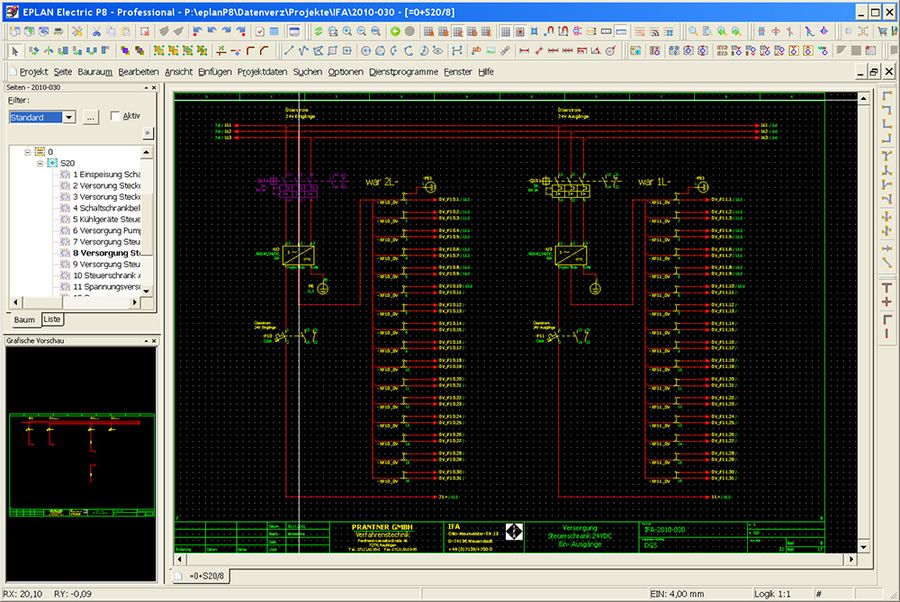Click the 'EIN: 4,00 mm' status entry
900x602 pixels.
point(677,594)
